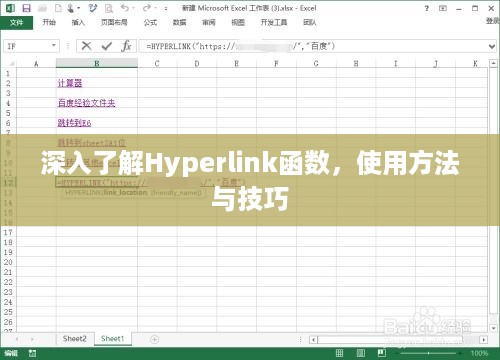Screen dimensions: 500x360
Task: Click the 跳转到E6 hyperlink
Action: coord(74,123)
